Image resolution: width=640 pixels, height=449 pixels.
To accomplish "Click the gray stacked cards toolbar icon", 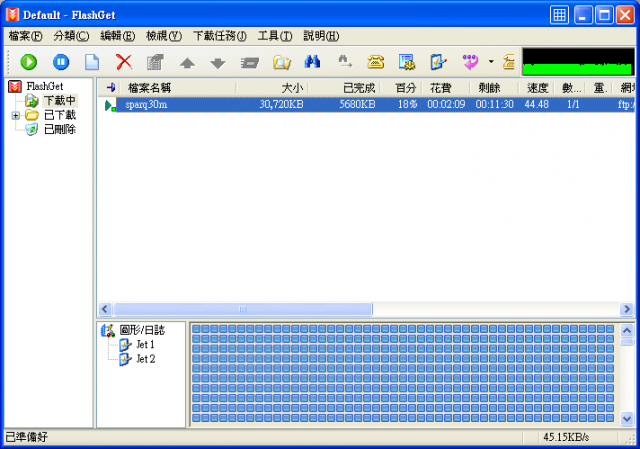I will click(x=249, y=63).
